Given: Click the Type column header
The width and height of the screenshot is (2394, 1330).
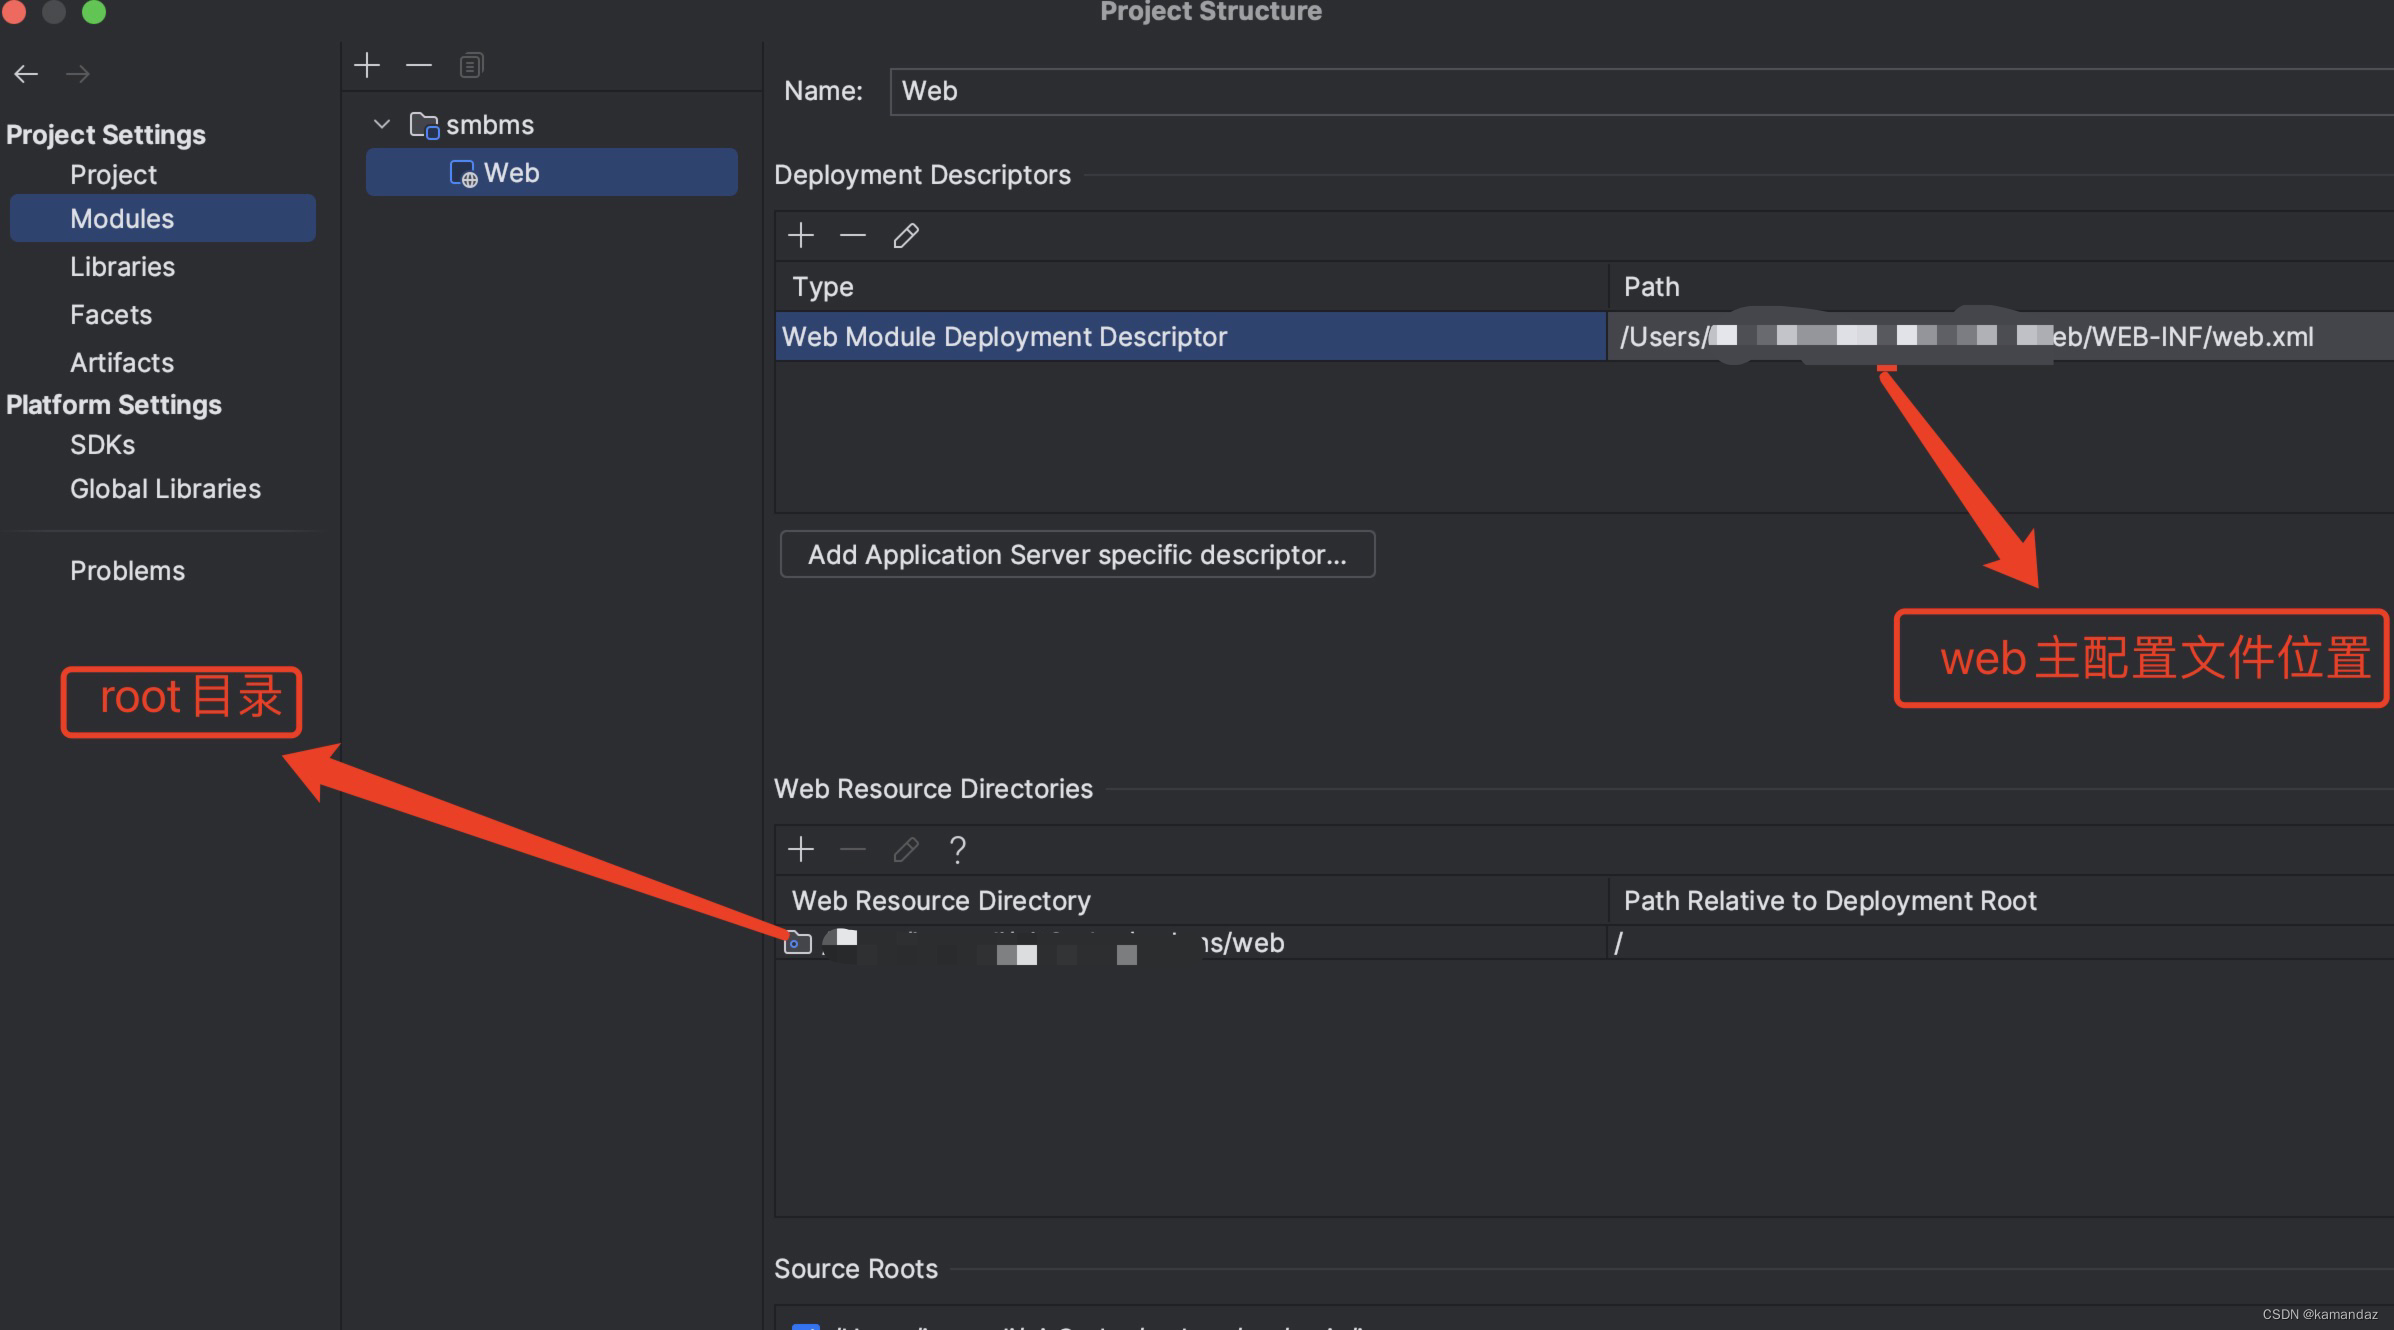Looking at the screenshot, I should click(x=1191, y=287).
